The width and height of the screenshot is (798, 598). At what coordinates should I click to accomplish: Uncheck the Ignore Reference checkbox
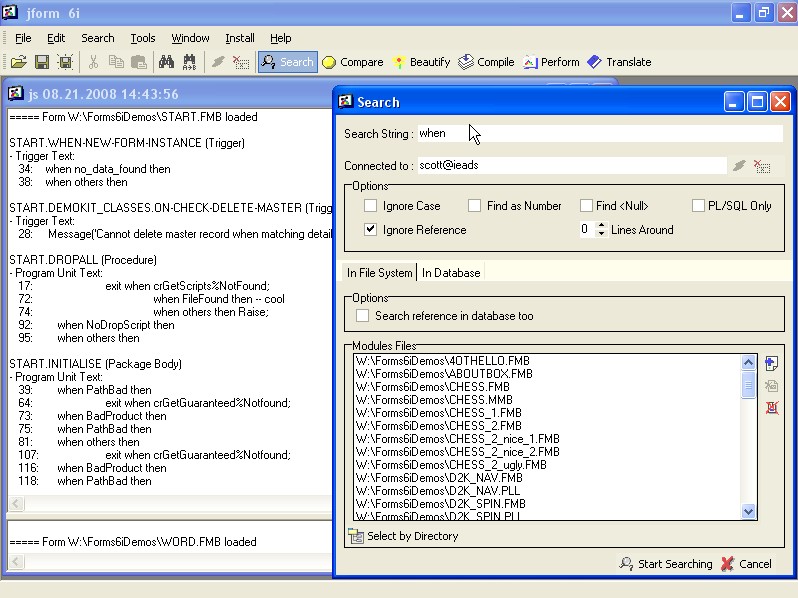click(370, 230)
